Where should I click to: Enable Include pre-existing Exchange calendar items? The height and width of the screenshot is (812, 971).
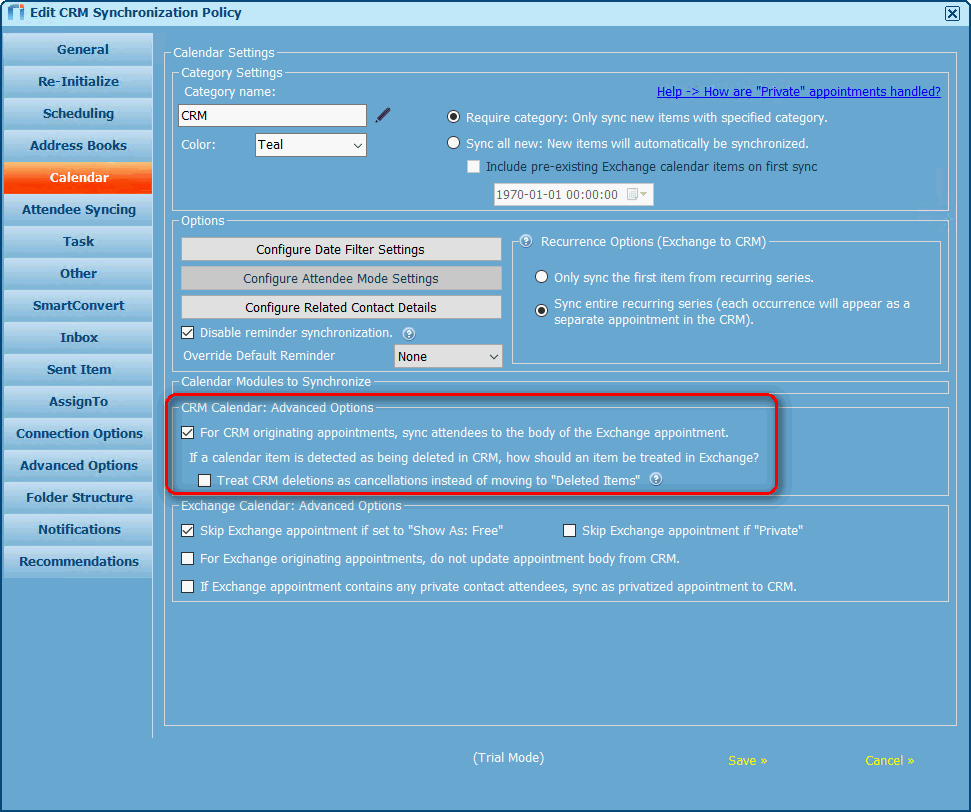pyautogui.click(x=473, y=167)
